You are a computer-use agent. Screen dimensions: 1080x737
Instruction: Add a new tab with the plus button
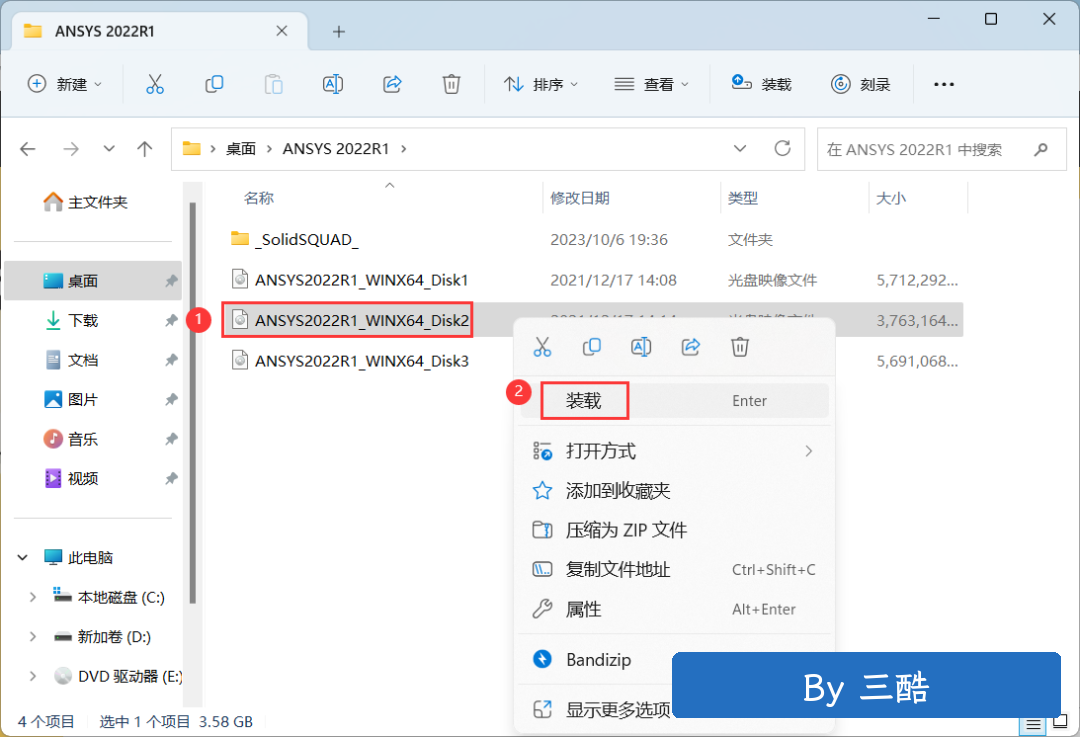pos(338,31)
